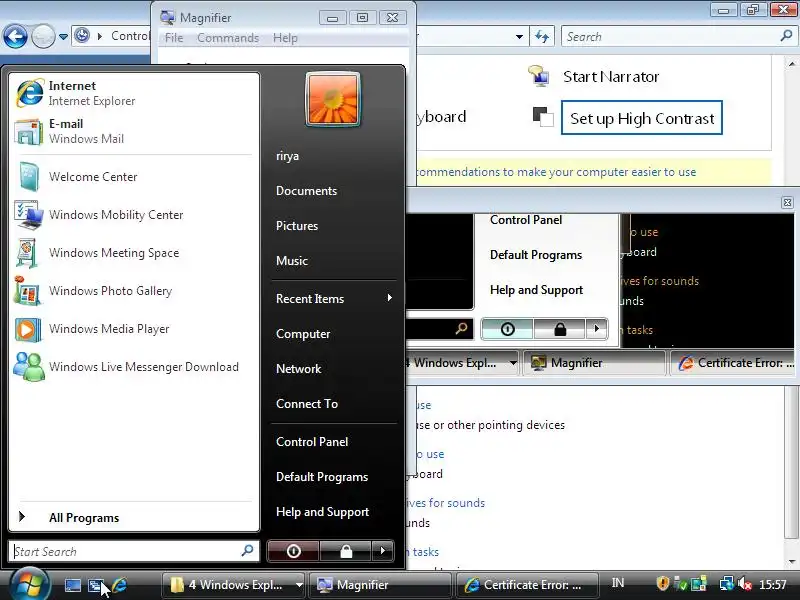The height and width of the screenshot is (600, 800).
Task: Click the Control Panel refresh button
Action: click(x=542, y=36)
